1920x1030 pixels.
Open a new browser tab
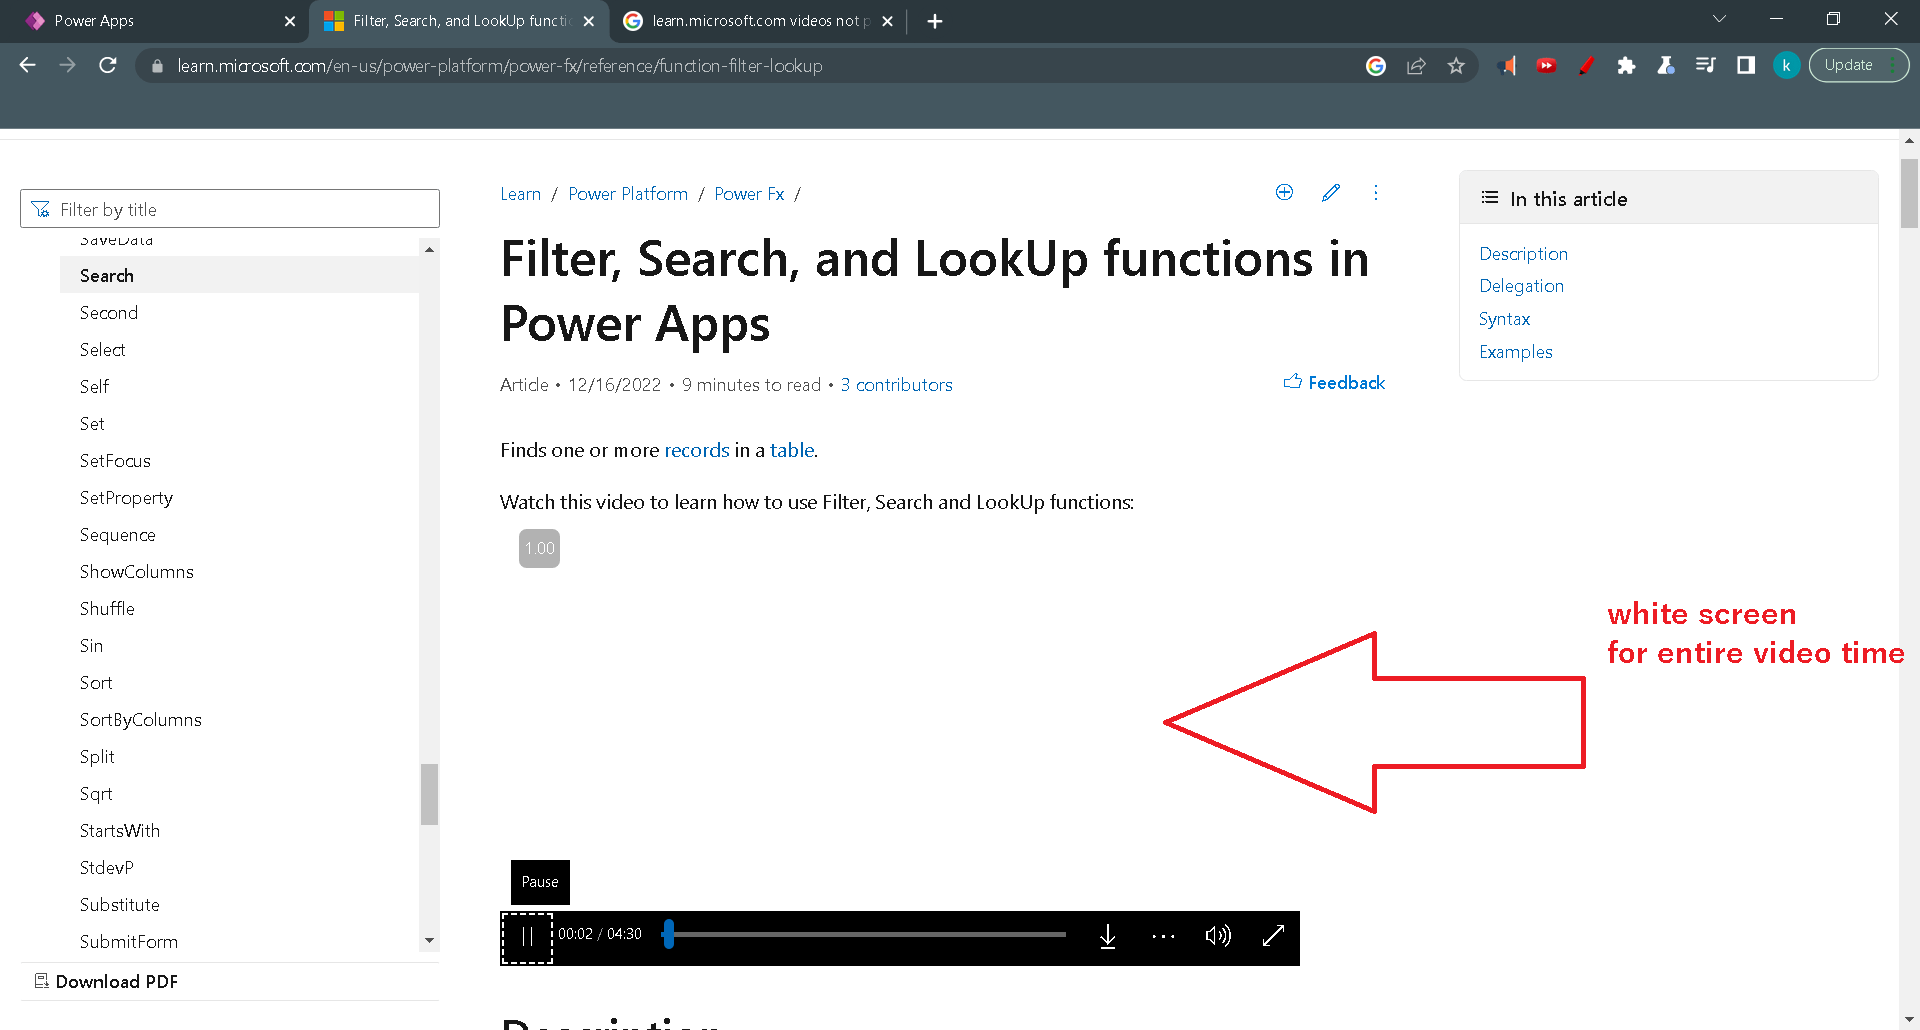[935, 21]
